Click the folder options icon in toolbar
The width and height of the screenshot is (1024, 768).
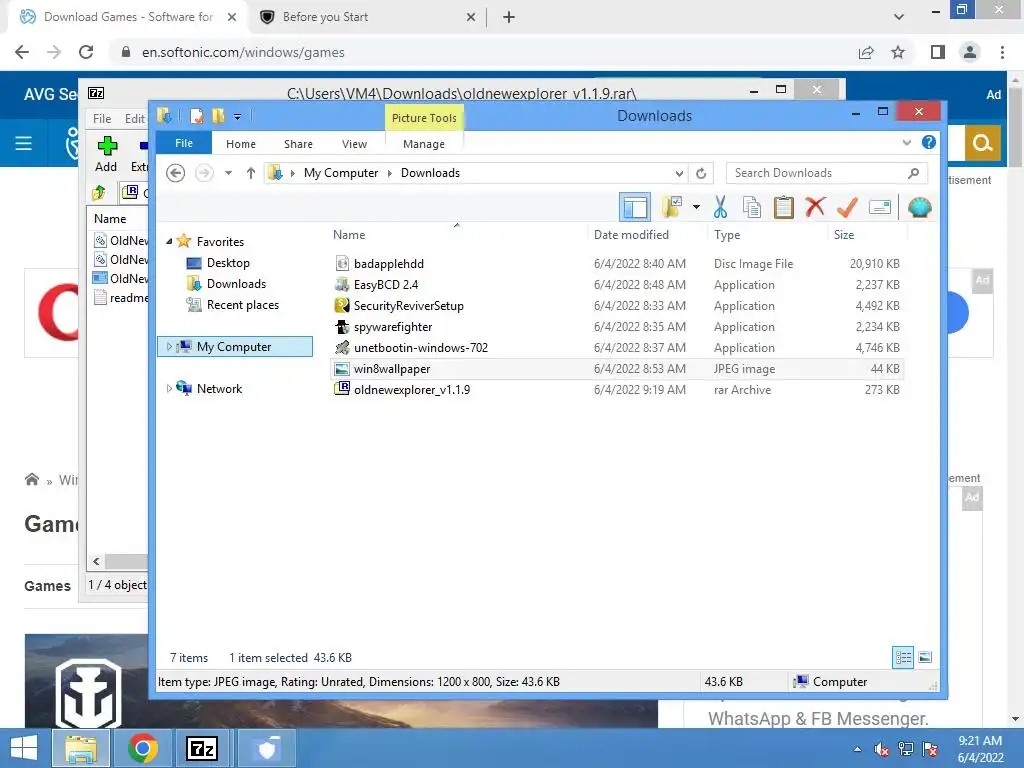(x=672, y=208)
